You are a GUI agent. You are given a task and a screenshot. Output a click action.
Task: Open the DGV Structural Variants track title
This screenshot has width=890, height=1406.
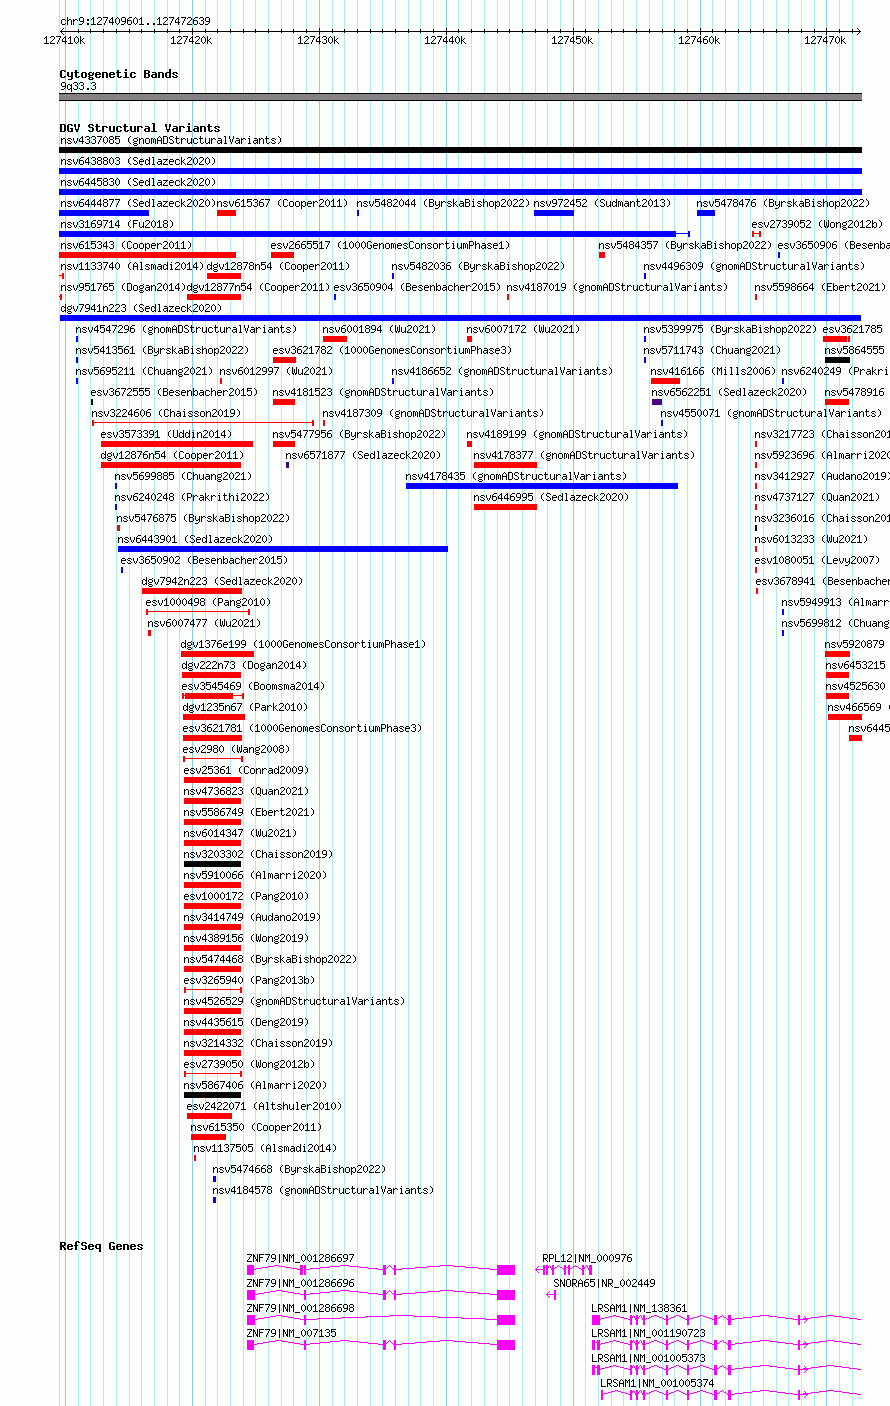point(139,128)
